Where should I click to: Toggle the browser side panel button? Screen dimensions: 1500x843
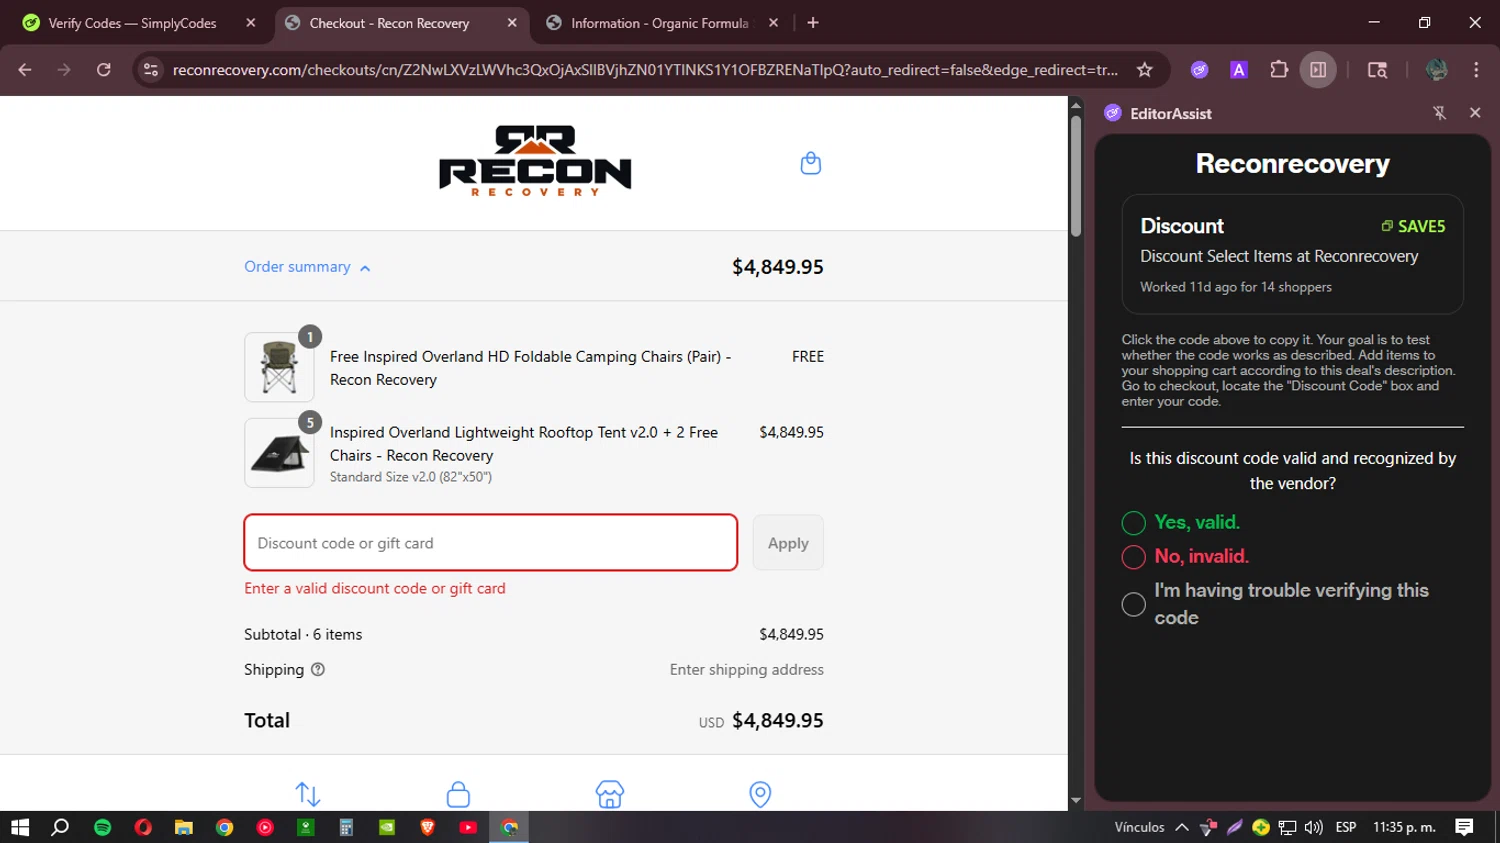[x=1318, y=70]
